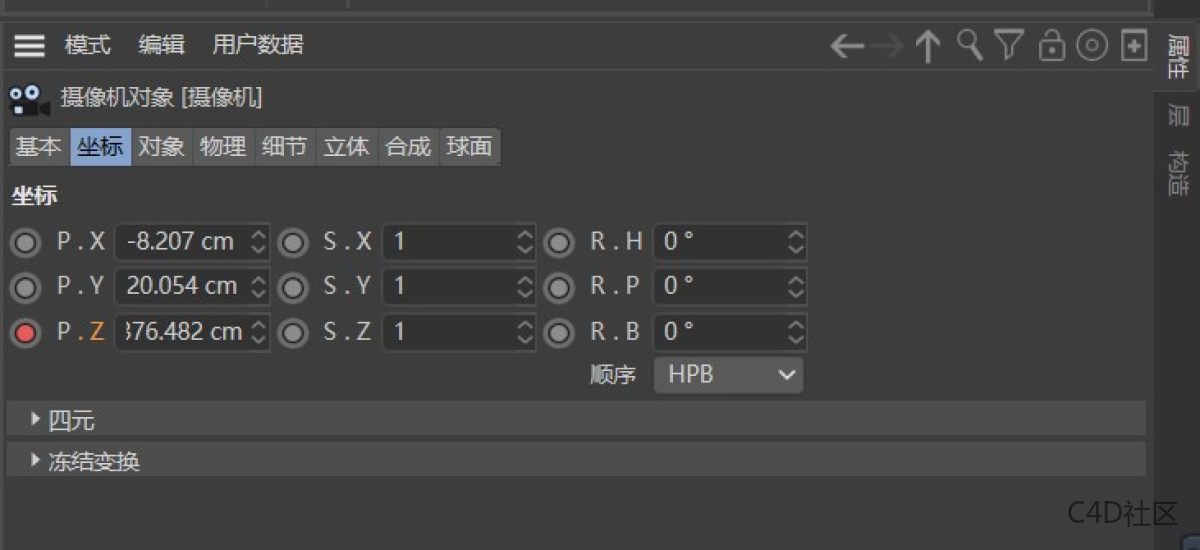Image resolution: width=1200 pixels, height=550 pixels.
Task: Open search with the magnifier icon
Action: 969,46
